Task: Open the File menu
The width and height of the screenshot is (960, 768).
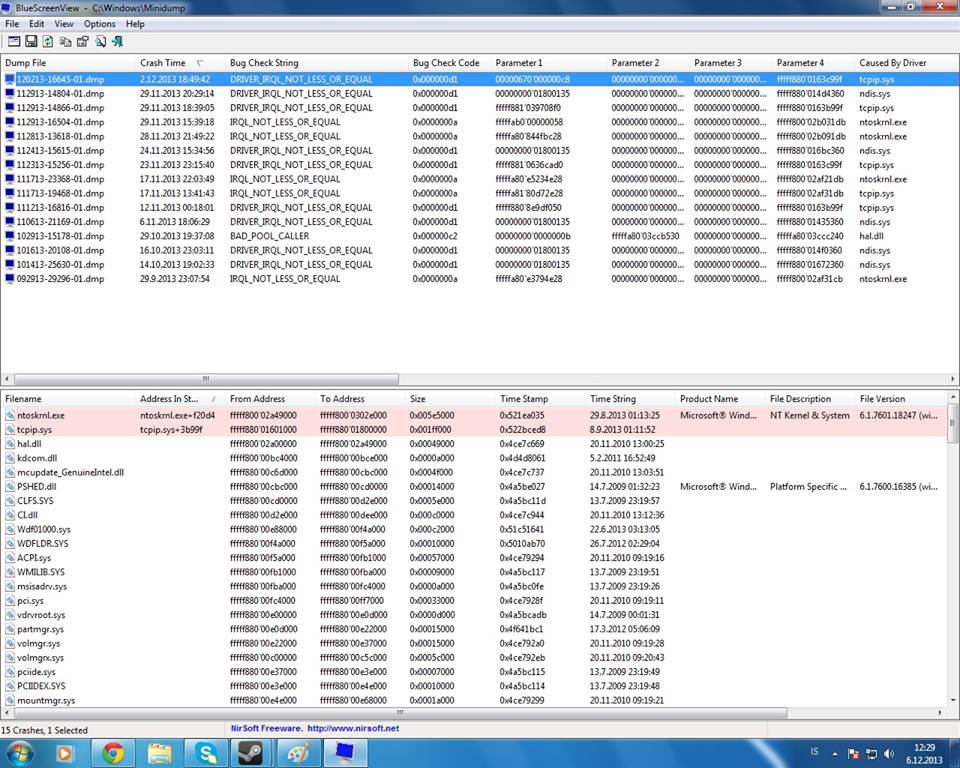Action: [x=12, y=23]
